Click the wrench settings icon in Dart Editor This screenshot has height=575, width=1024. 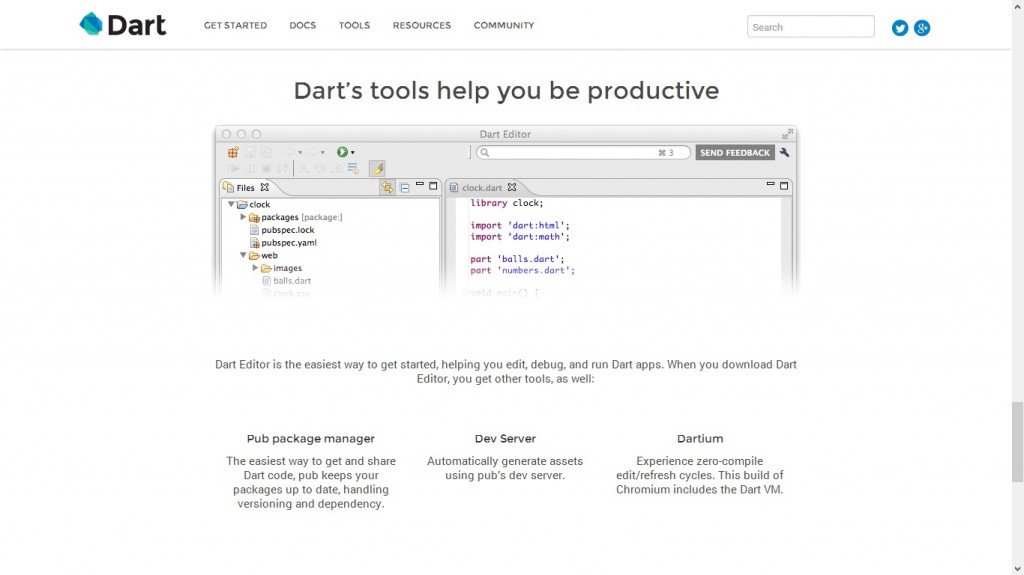click(x=785, y=153)
